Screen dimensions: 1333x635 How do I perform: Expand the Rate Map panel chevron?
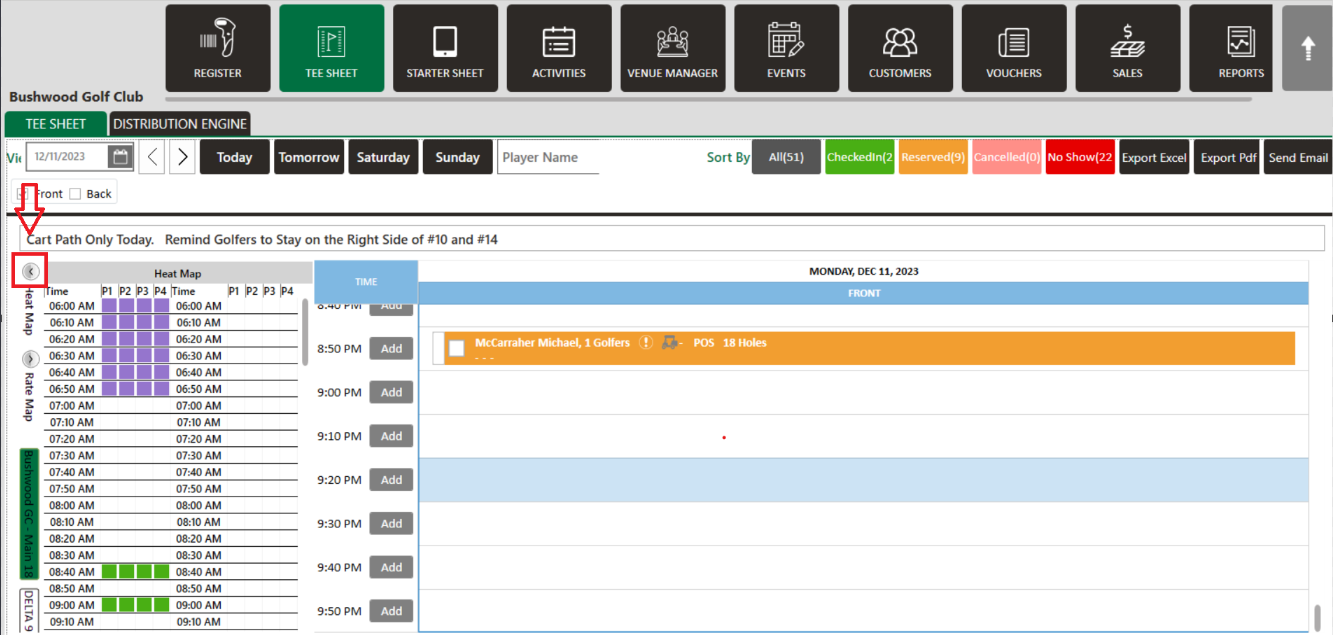[30, 358]
